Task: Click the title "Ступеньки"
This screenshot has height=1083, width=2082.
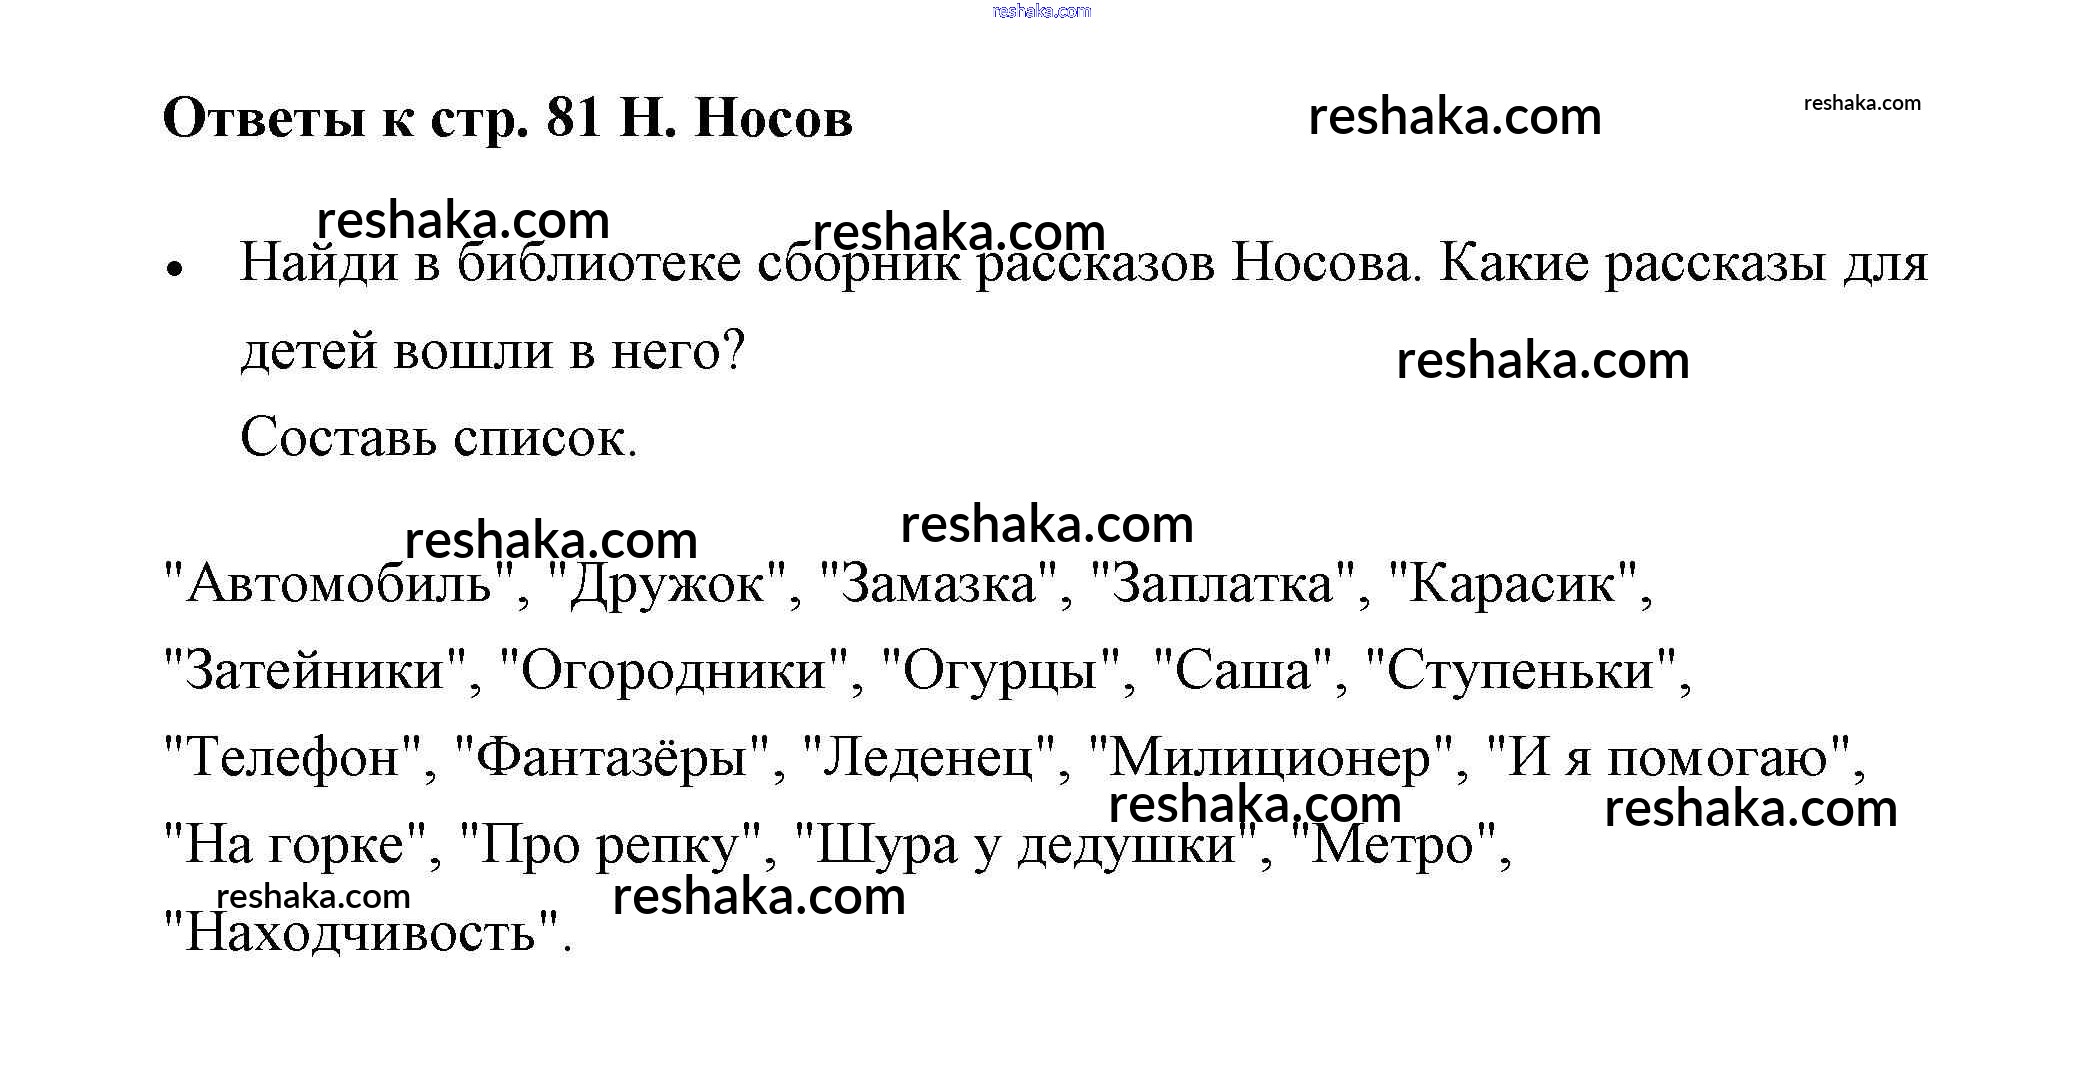Action: (x=1520, y=670)
